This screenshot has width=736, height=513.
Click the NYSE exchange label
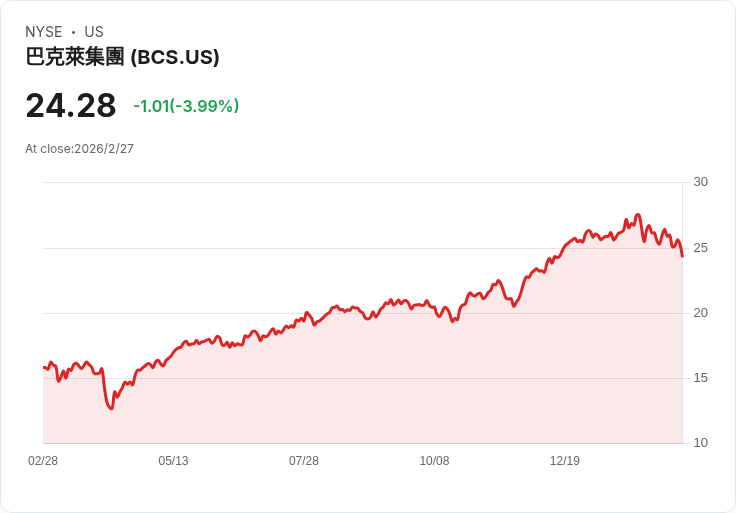[46, 32]
